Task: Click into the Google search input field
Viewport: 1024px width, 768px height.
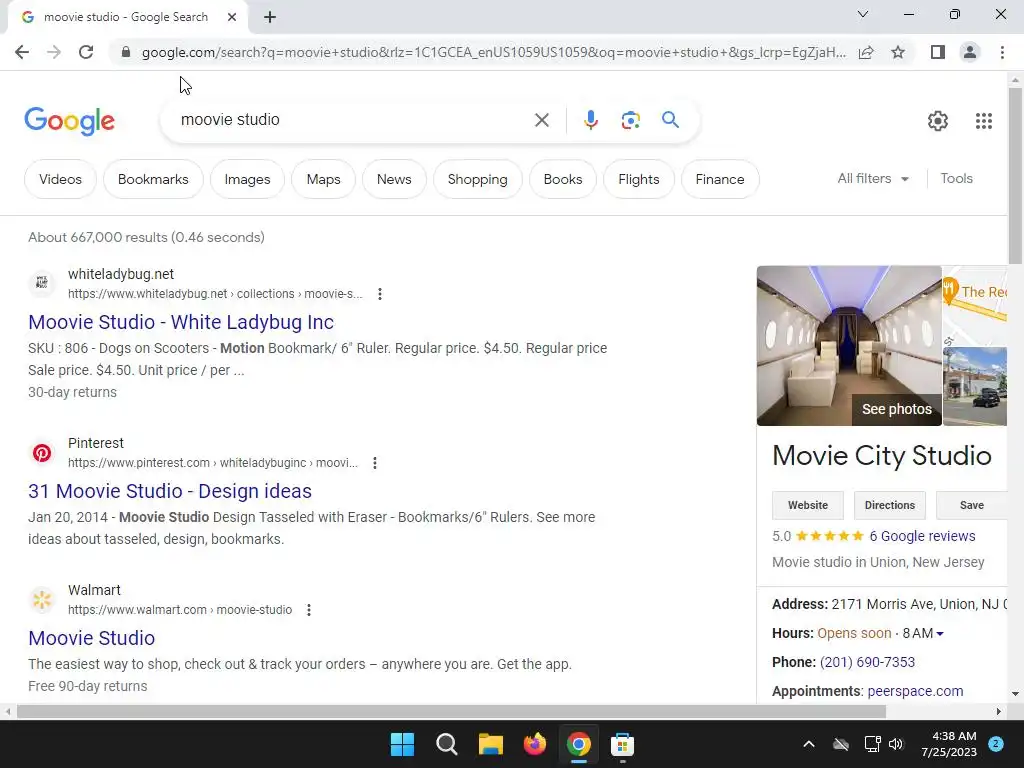Action: click(x=353, y=120)
